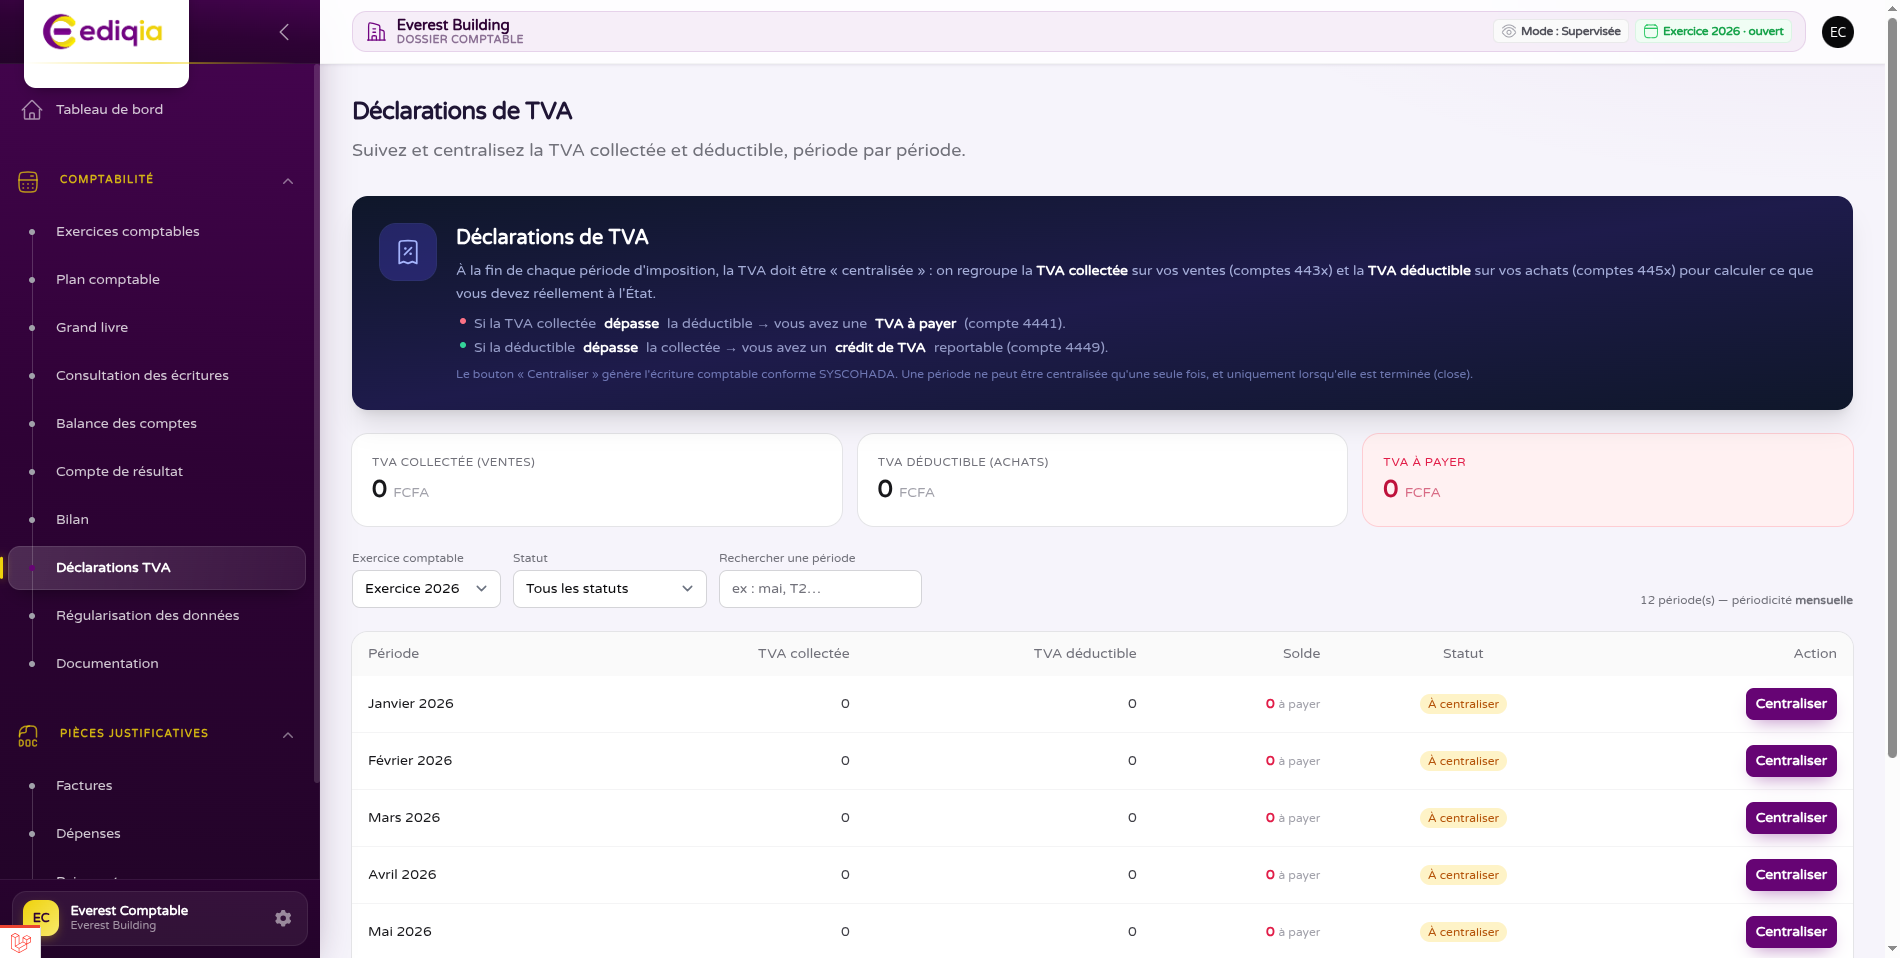Go to Tableau de bord
Screen dimensions: 1900x958
click(109, 110)
